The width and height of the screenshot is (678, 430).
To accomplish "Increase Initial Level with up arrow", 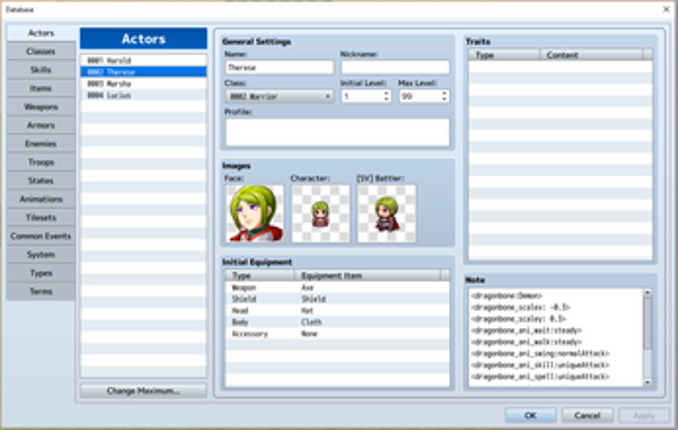I will [x=387, y=93].
